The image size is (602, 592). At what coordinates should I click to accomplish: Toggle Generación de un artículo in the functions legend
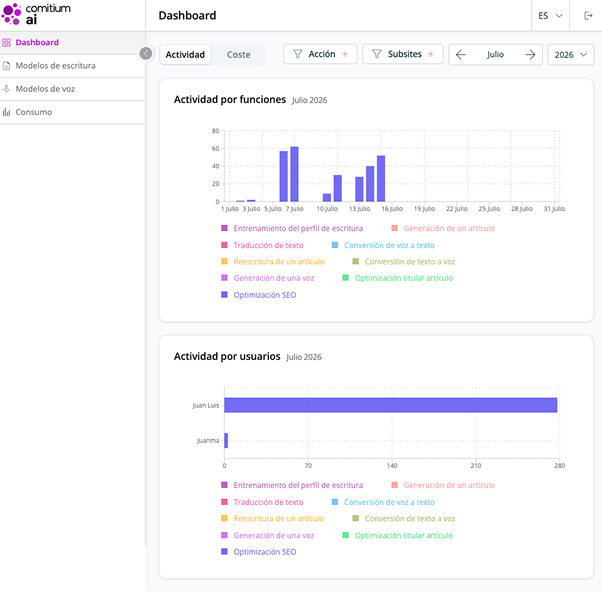tap(443, 228)
